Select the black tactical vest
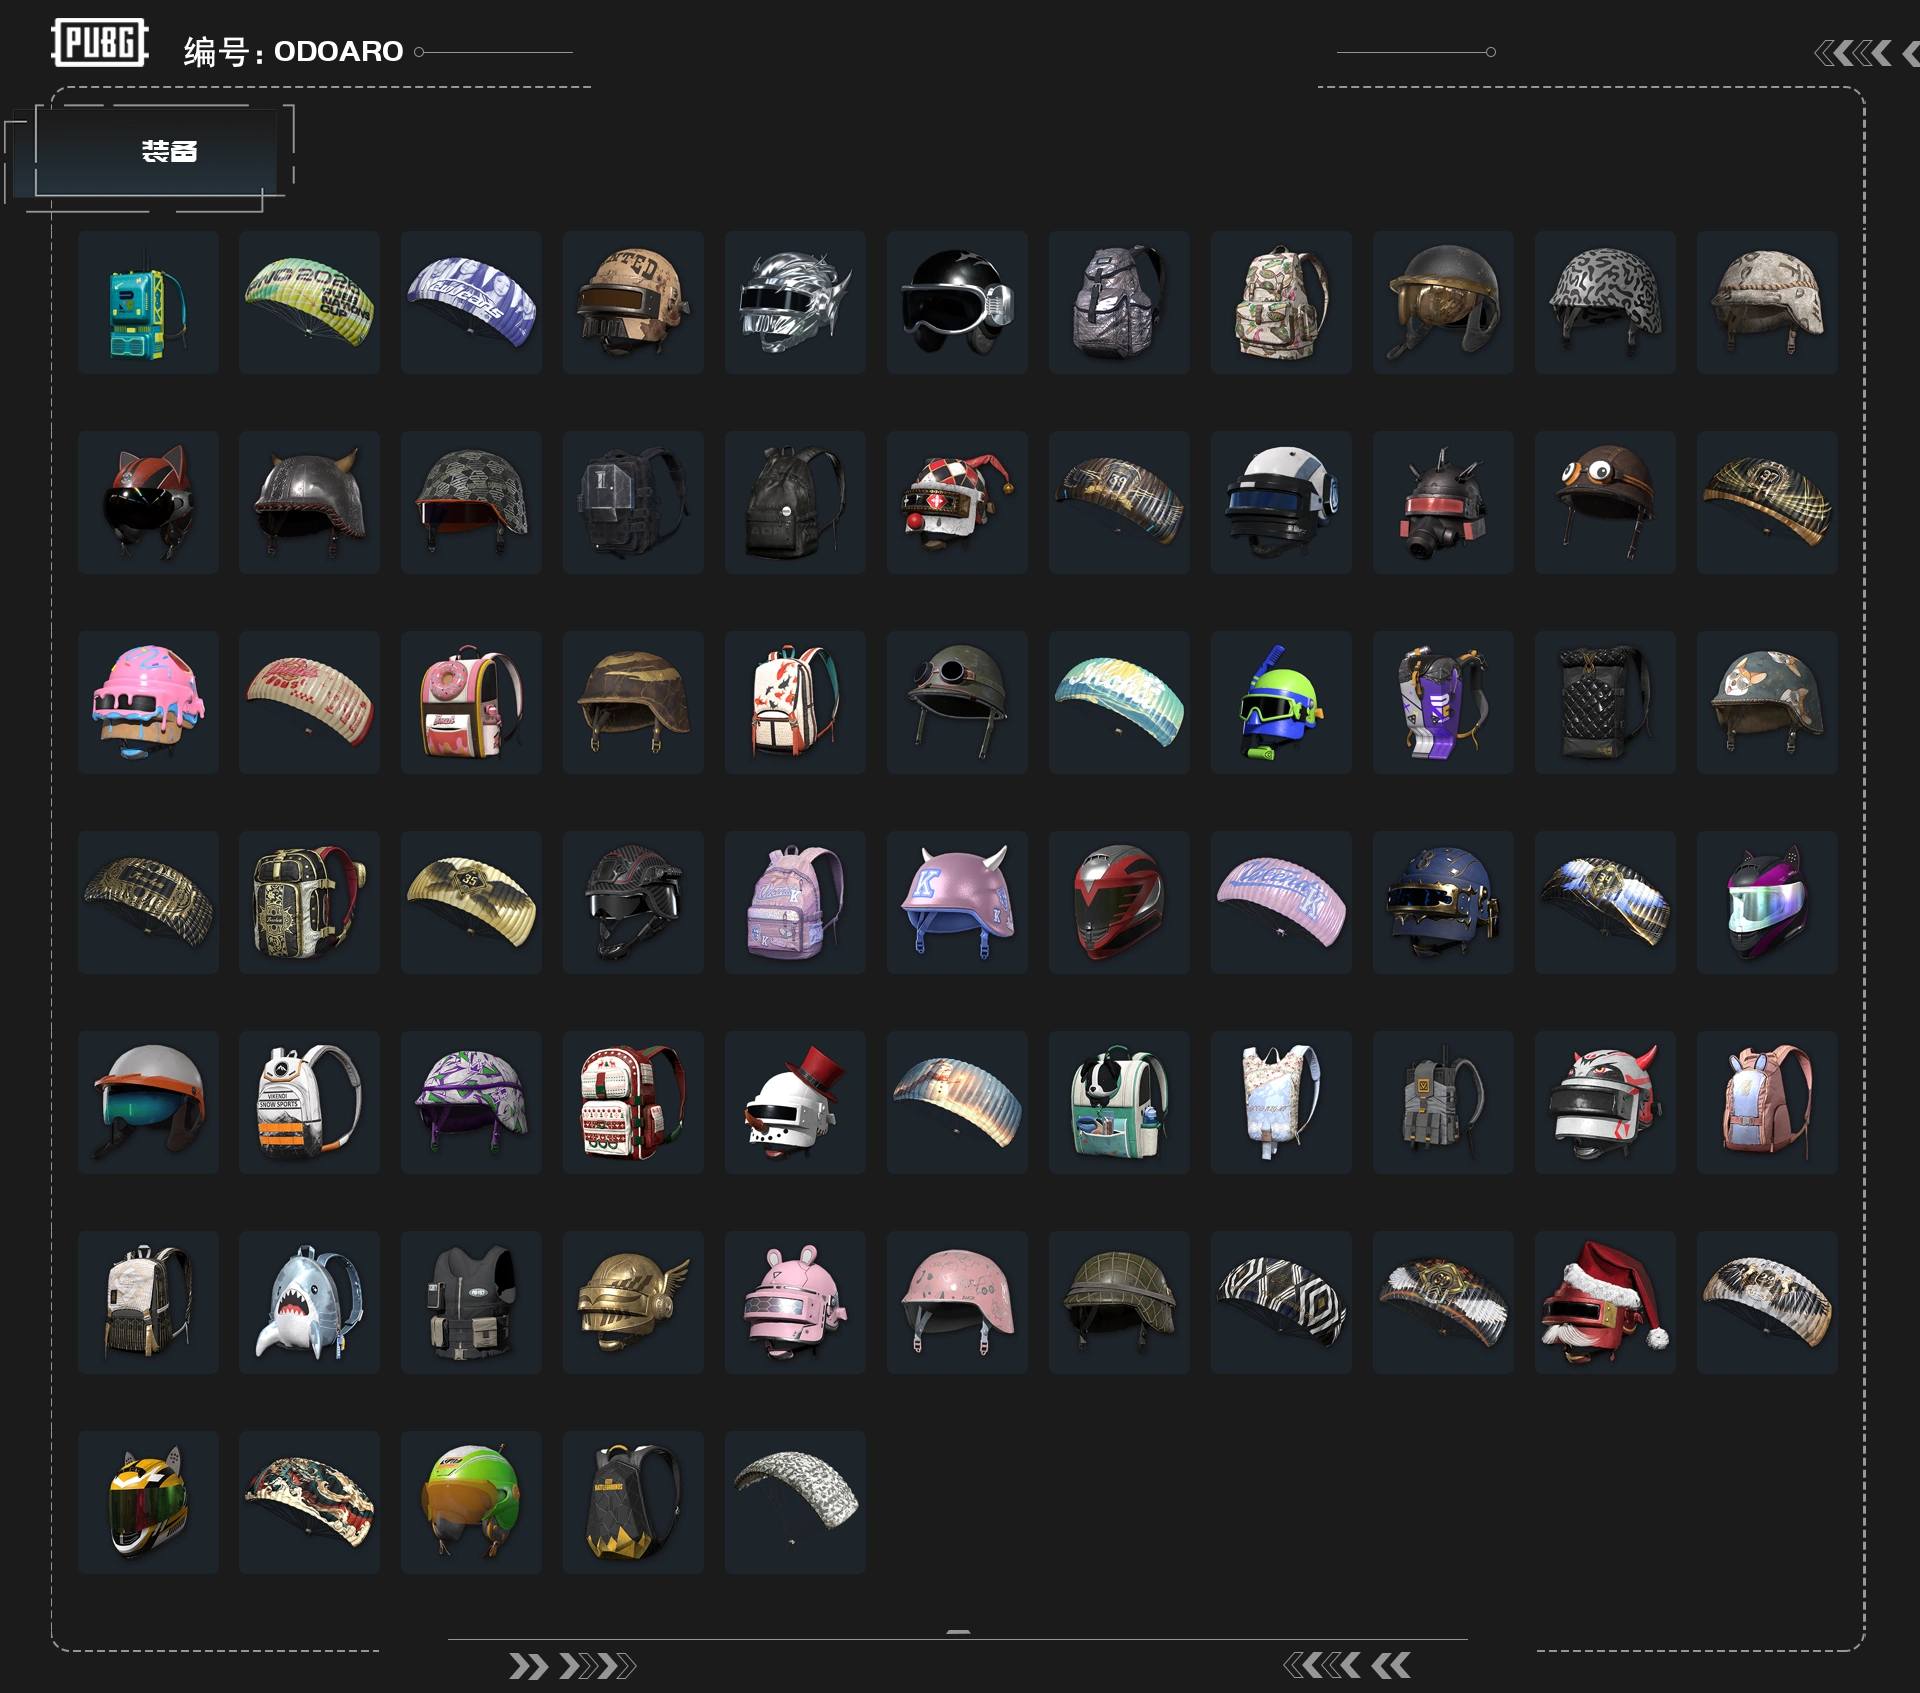The width and height of the screenshot is (1920, 1693). pyautogui.click(x=472, y=1302)
